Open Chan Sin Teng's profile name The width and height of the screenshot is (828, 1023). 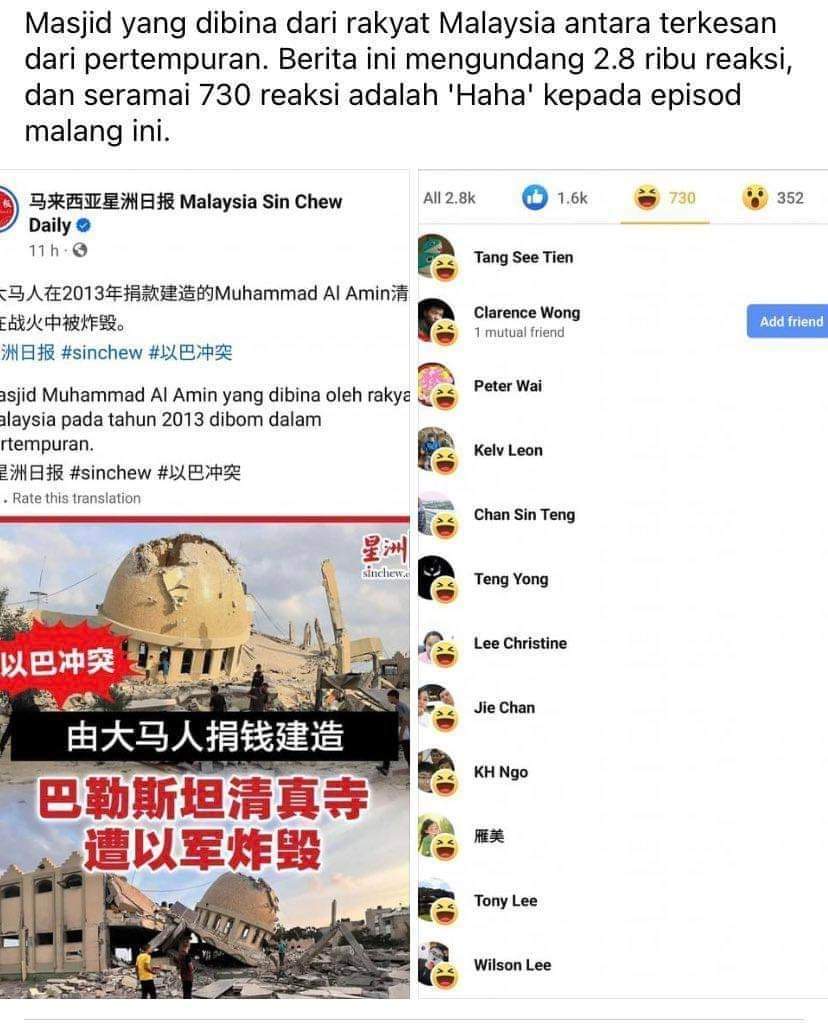point(524,515)
